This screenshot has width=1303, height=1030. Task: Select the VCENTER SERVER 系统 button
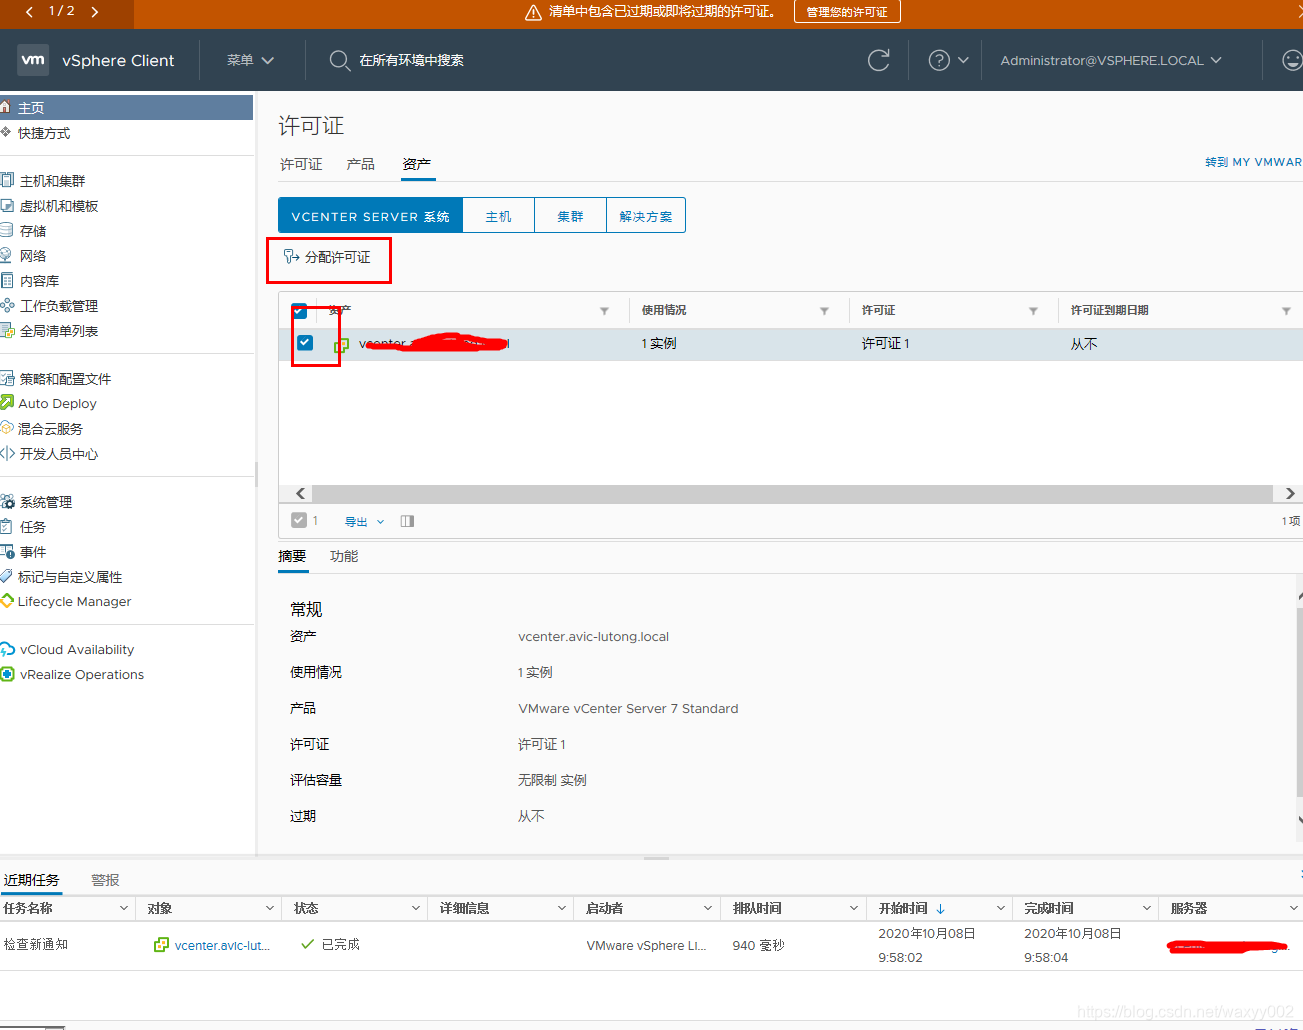pyautogui.click(x=370, y=216)
